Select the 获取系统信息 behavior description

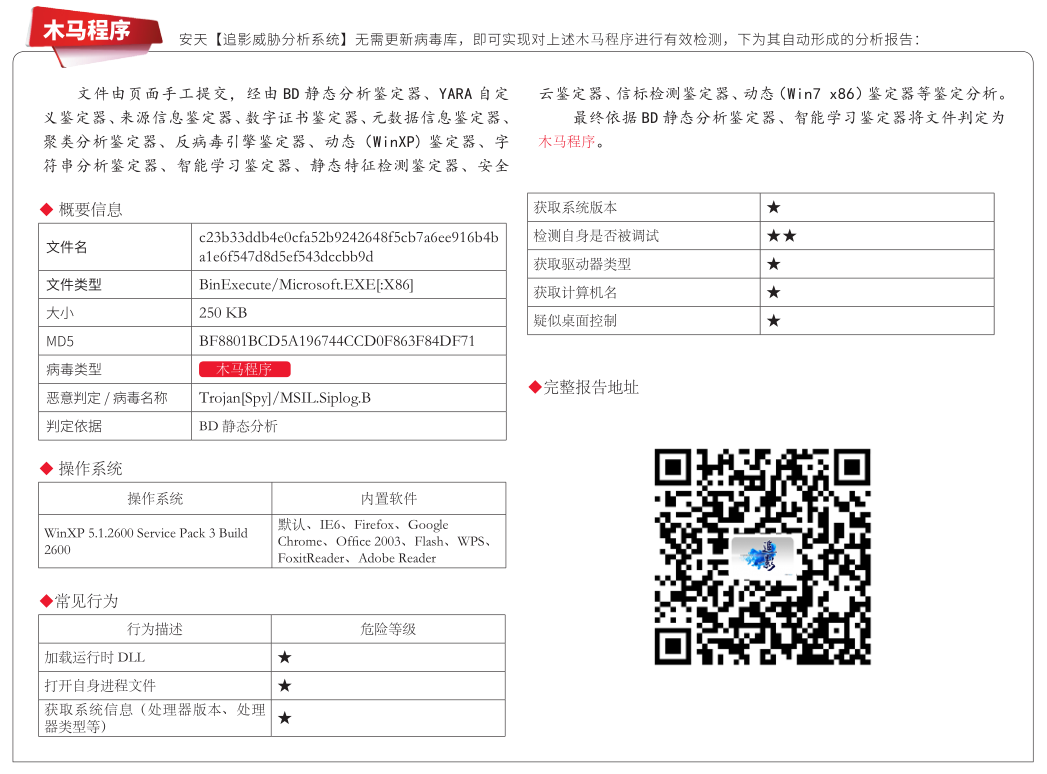155,718
